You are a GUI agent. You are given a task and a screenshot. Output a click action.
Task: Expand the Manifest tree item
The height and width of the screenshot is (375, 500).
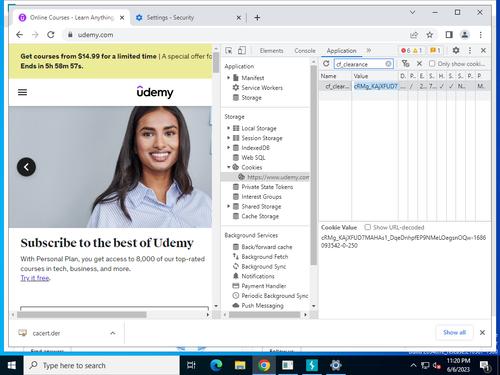228,78
